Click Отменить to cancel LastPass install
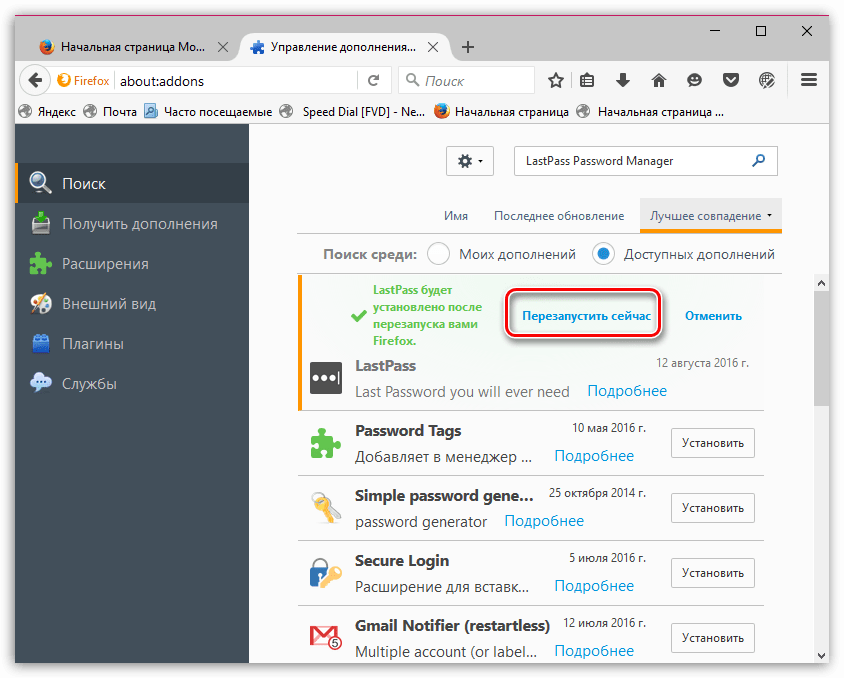This screenshot has width=844, height=678. tap(713, 316)
